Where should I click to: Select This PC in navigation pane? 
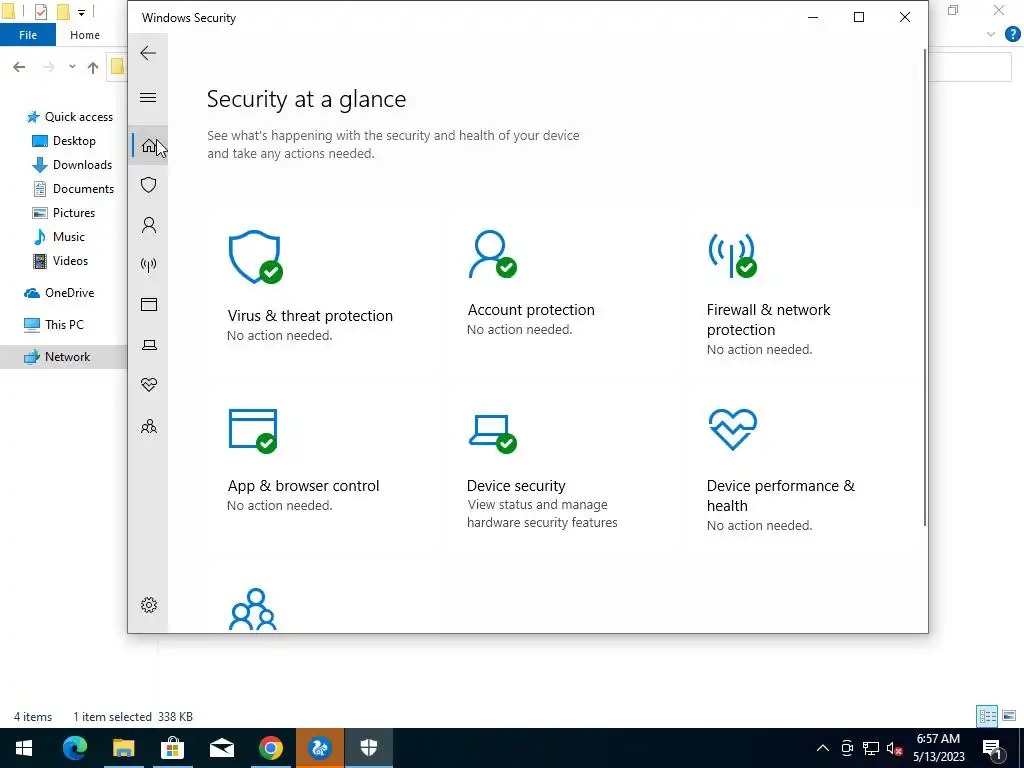click(x=54, y=325)
